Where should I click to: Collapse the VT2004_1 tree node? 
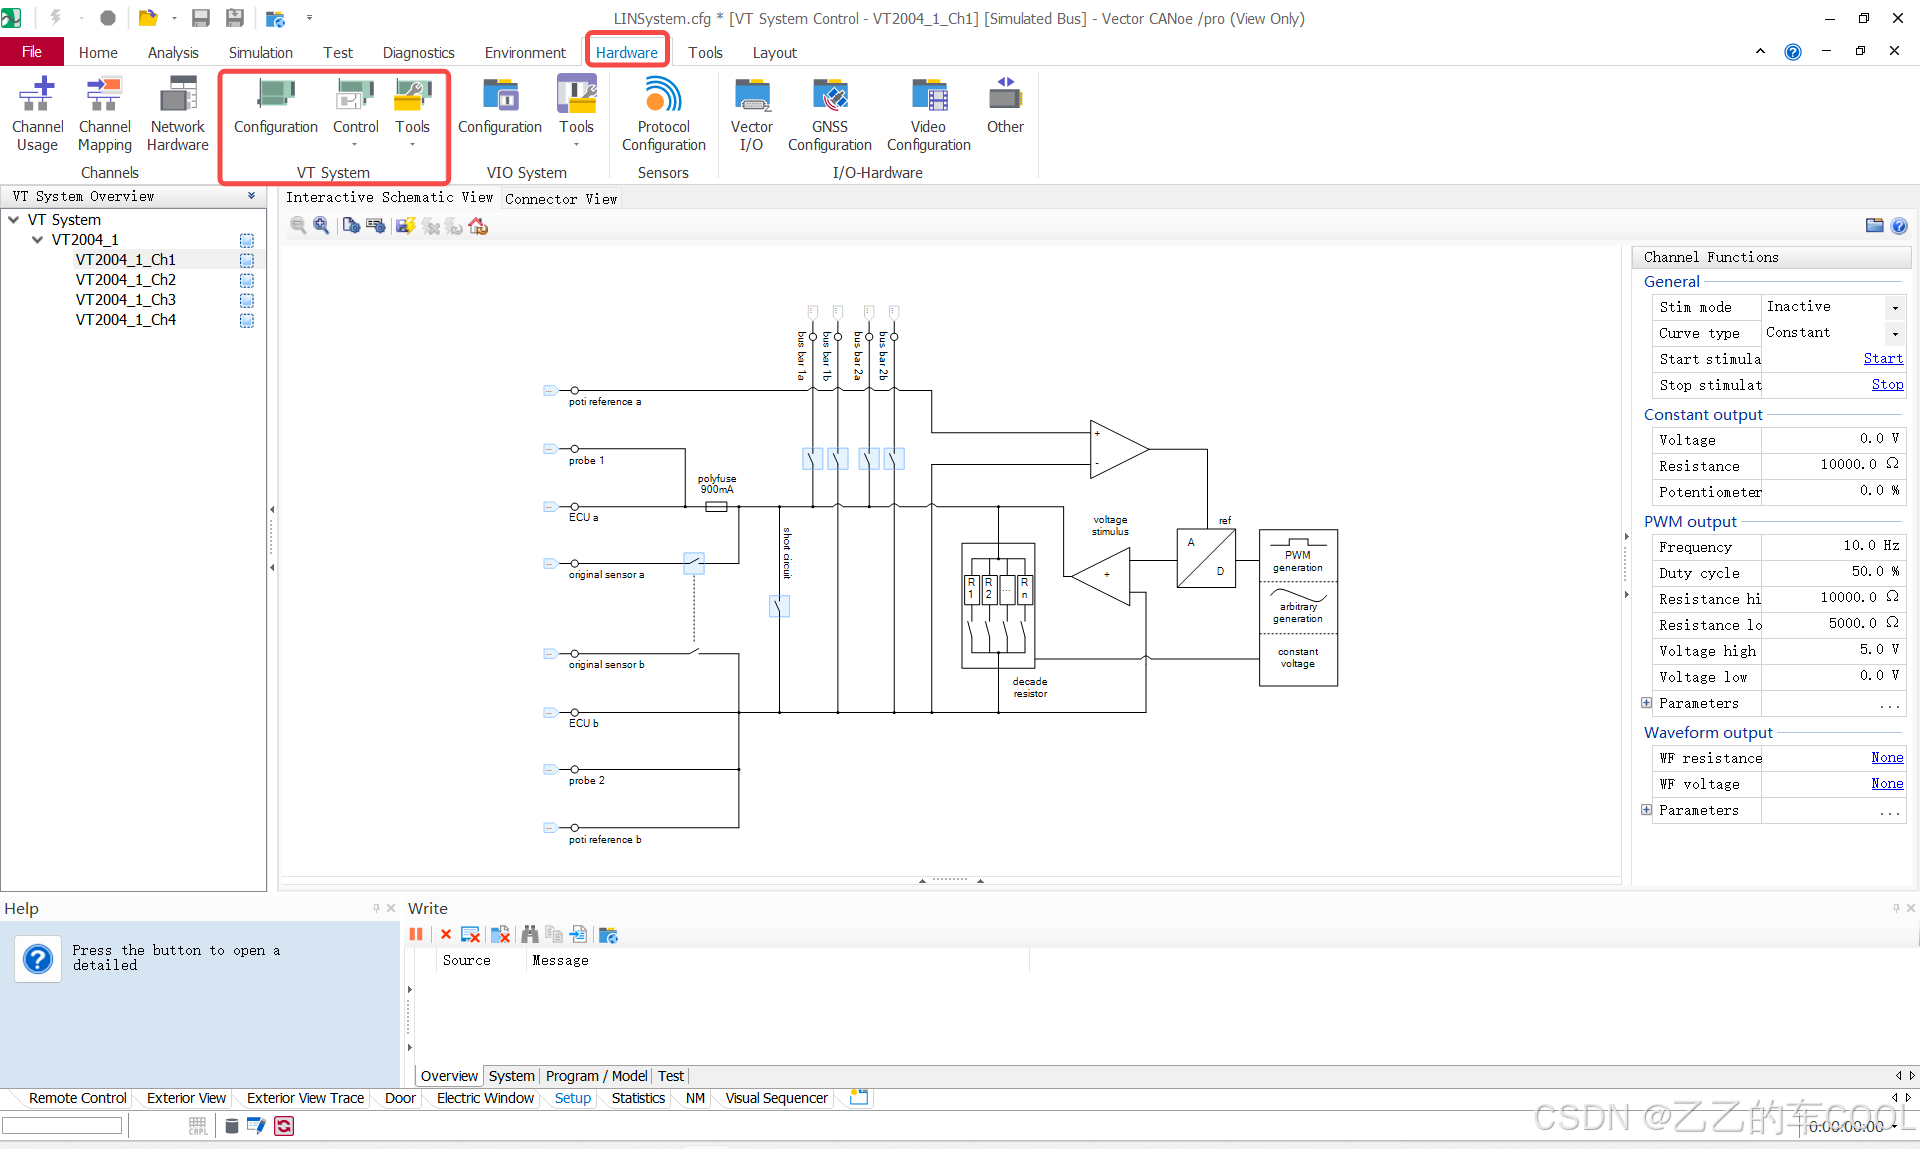coord(37,240)
